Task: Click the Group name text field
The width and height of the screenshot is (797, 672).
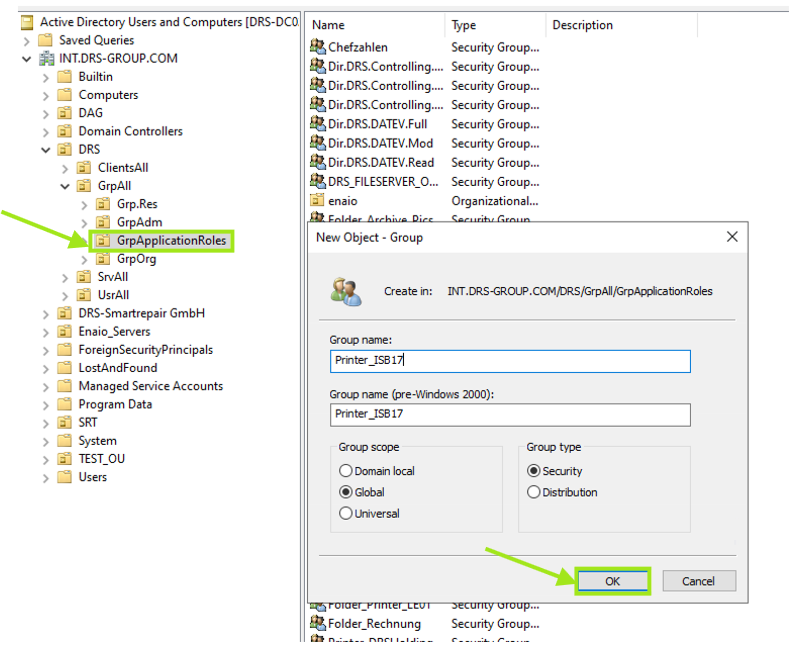Action: tap(510, 361)
